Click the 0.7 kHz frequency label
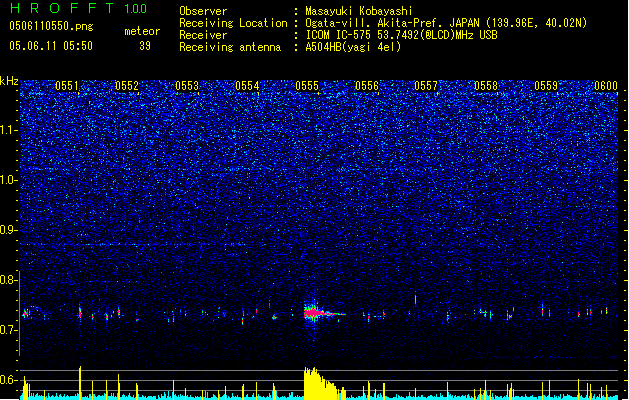The image size is (629, 400). pos(9,330)
